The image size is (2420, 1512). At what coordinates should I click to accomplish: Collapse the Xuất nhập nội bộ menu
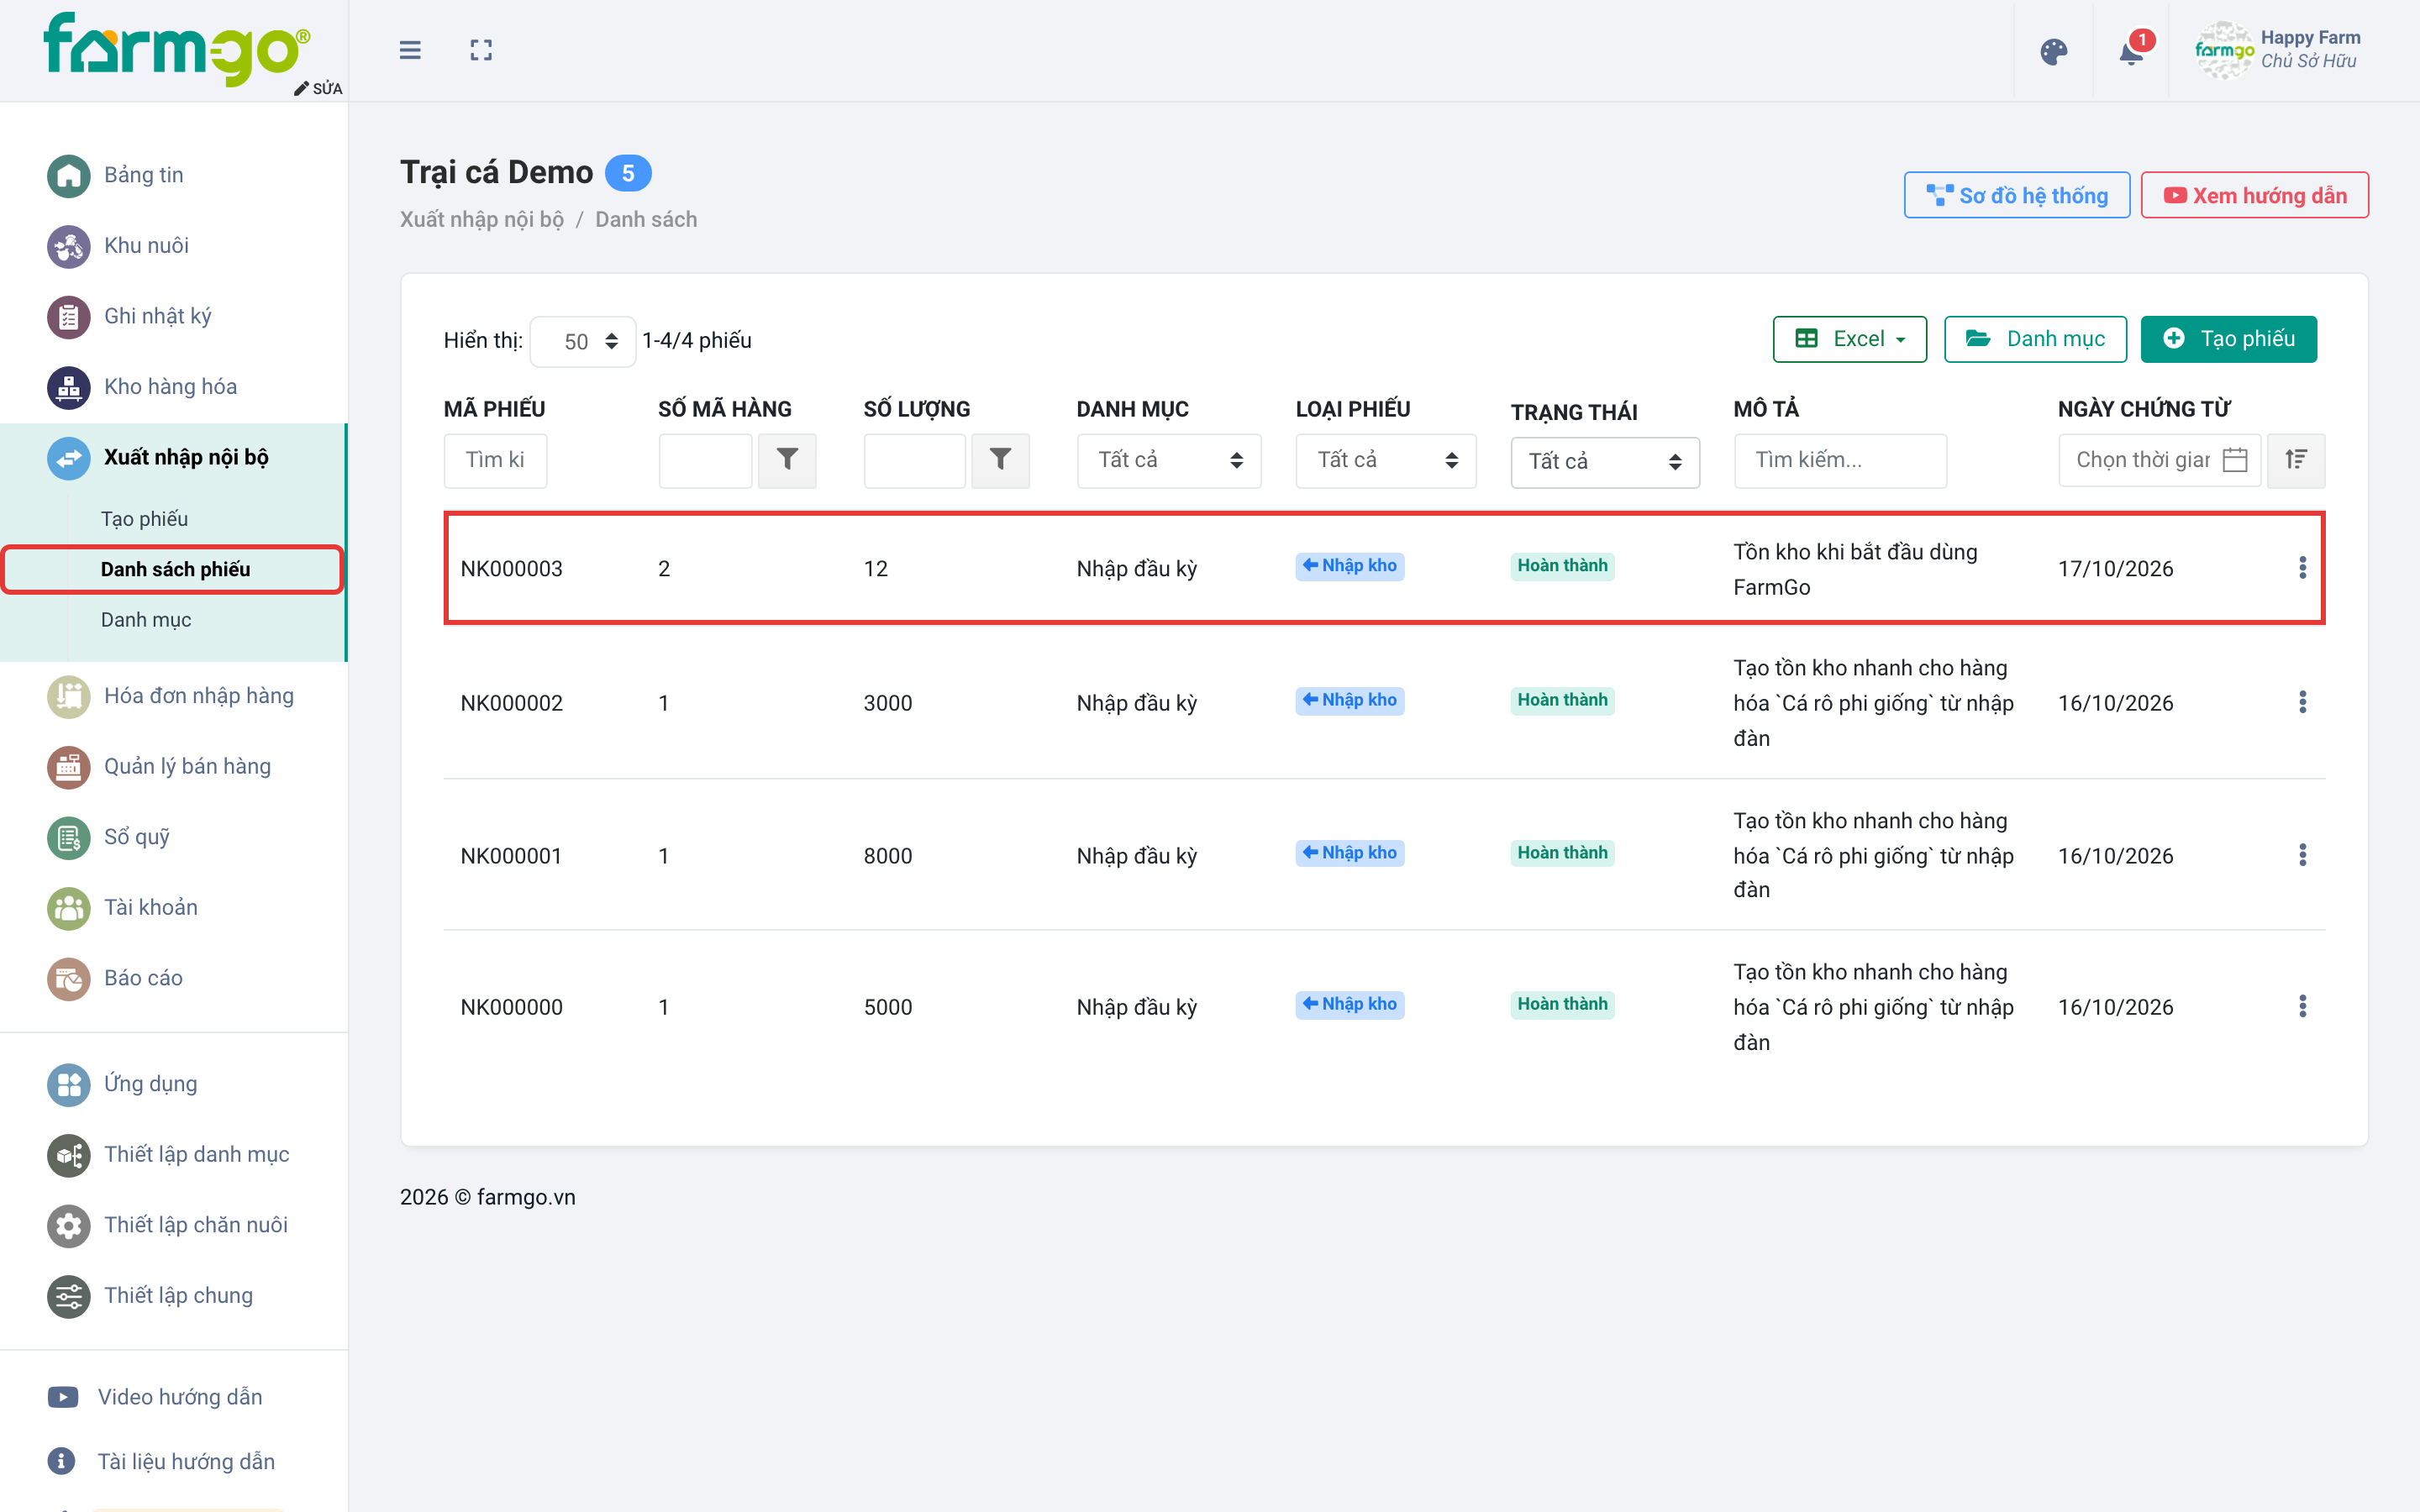coord(174,458)
